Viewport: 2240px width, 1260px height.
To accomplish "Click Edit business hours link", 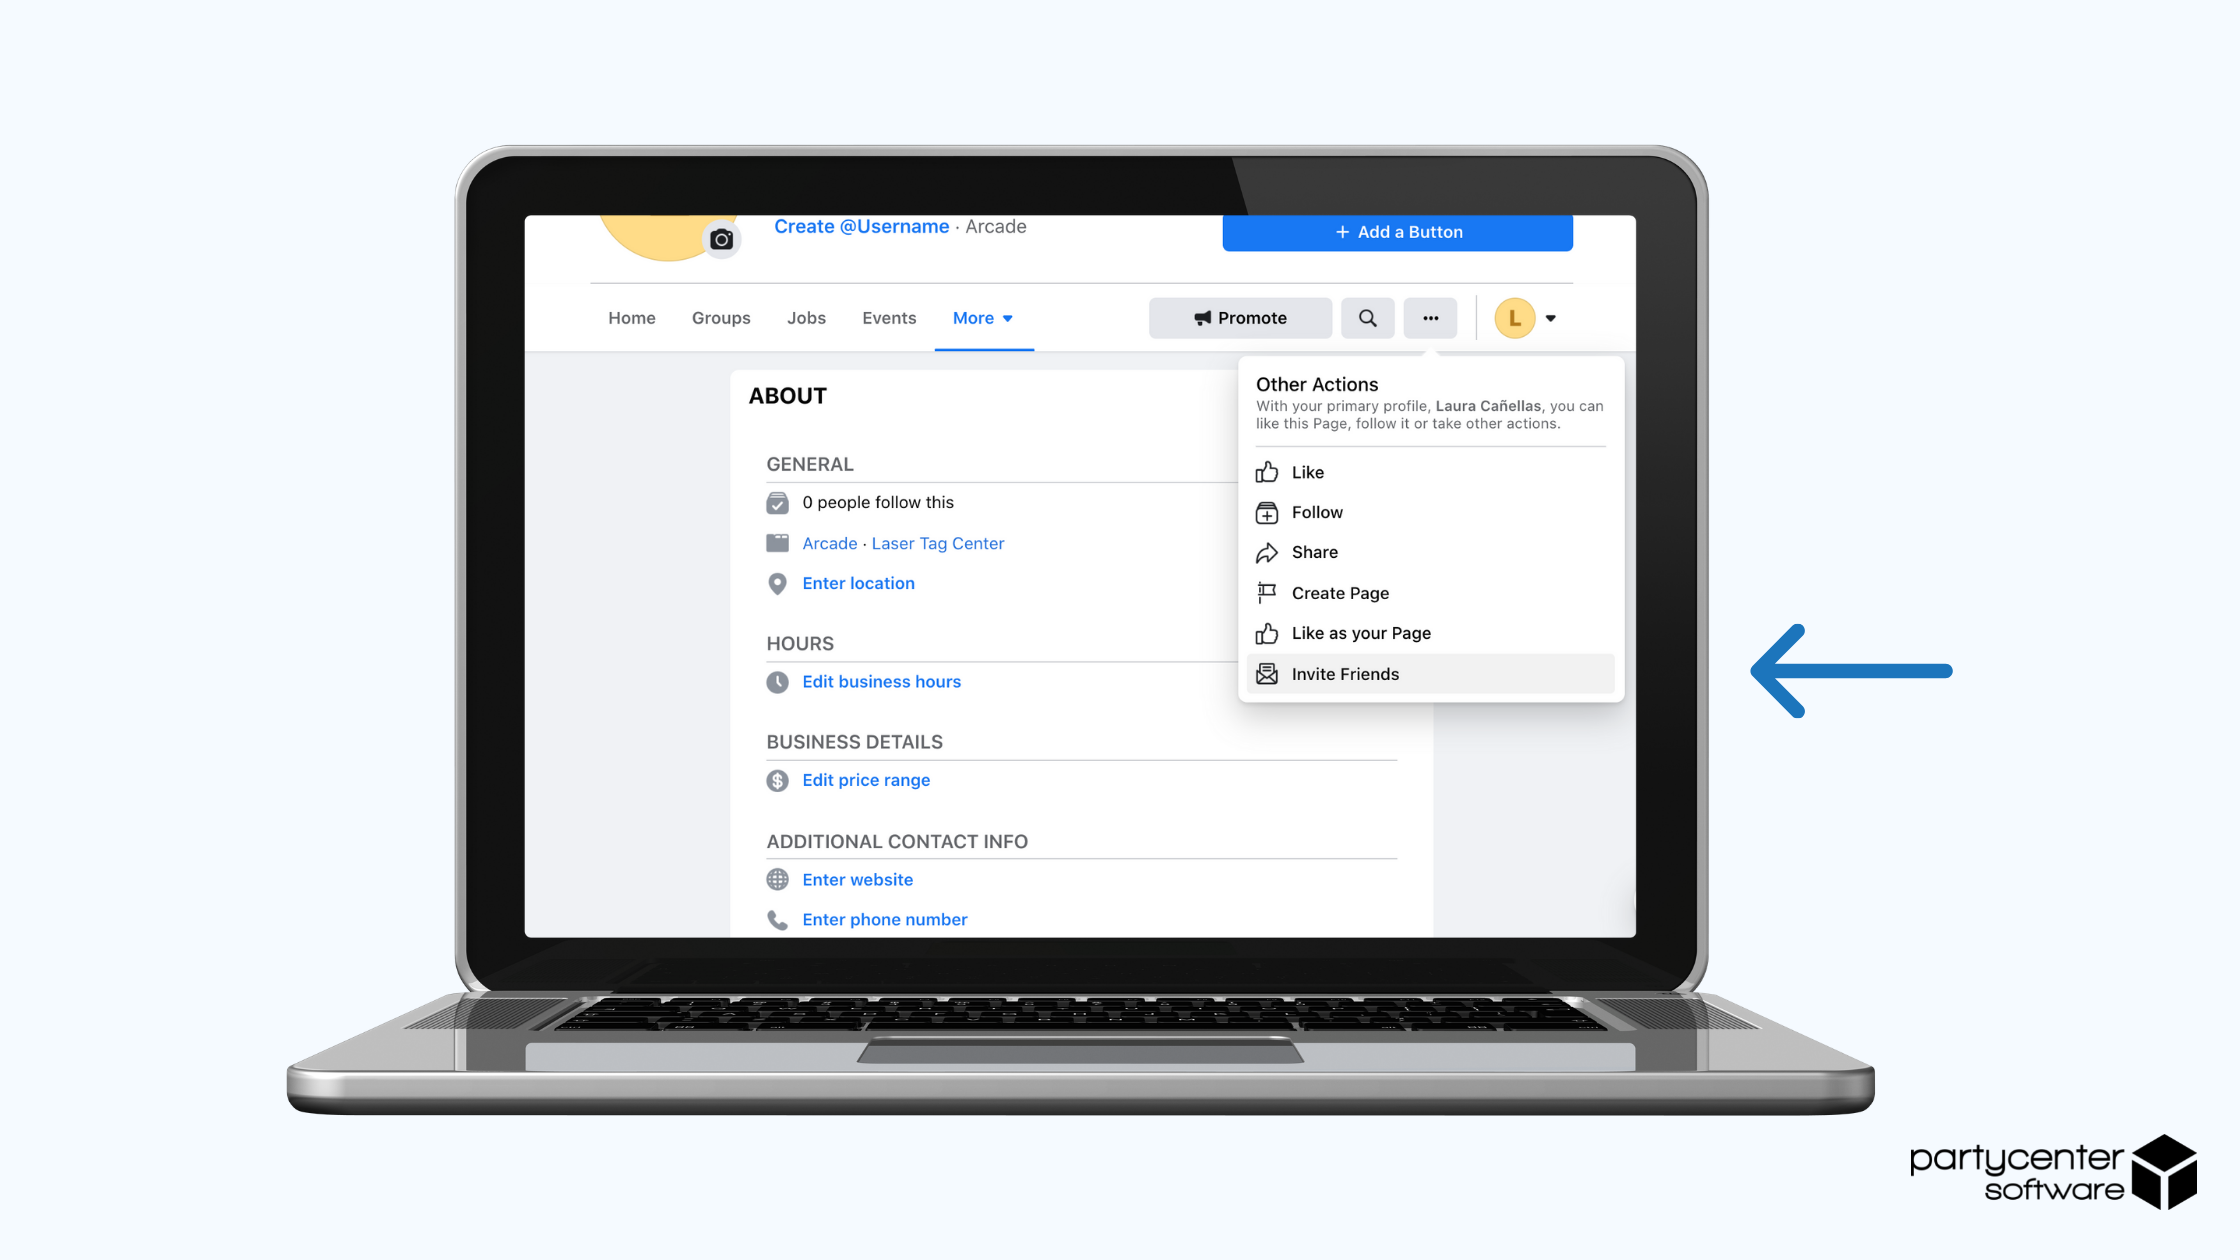I will pos(880,680).
